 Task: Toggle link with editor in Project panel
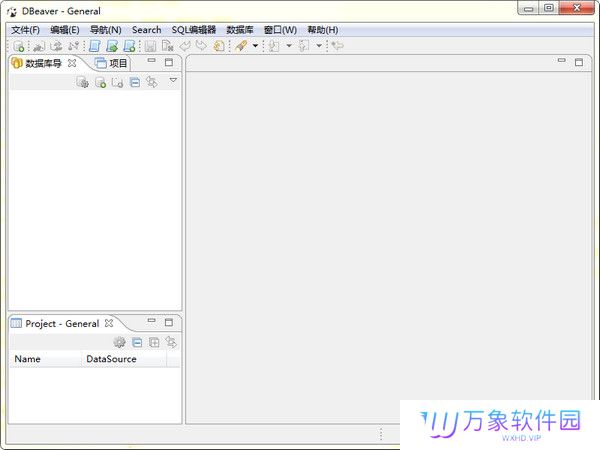click(x=171, y=342)
